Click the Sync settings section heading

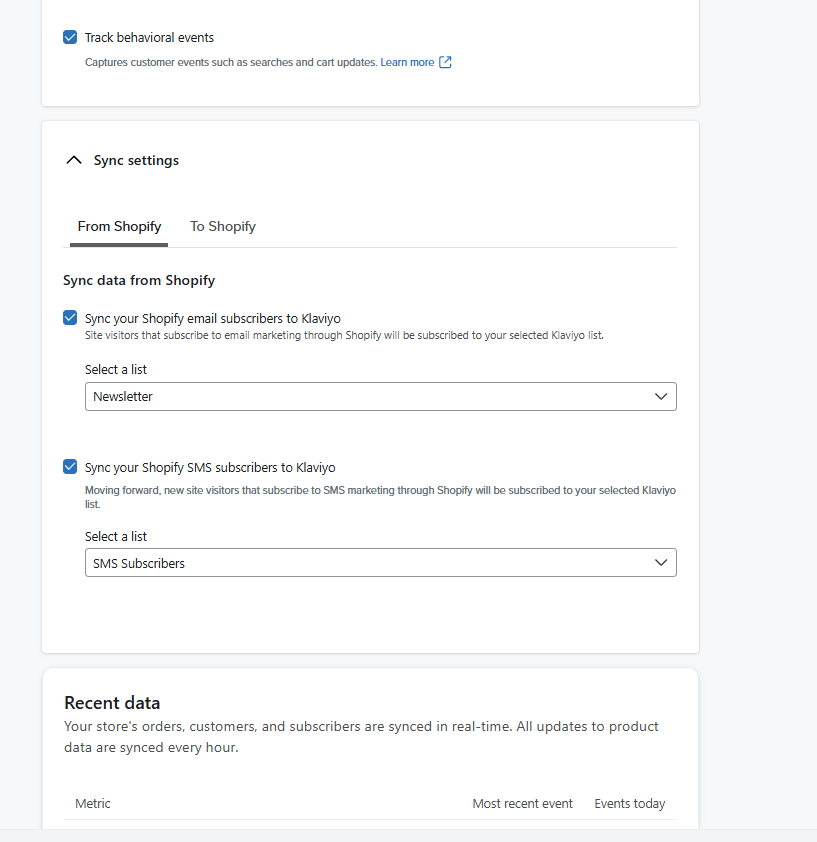[x=136, y=160]
